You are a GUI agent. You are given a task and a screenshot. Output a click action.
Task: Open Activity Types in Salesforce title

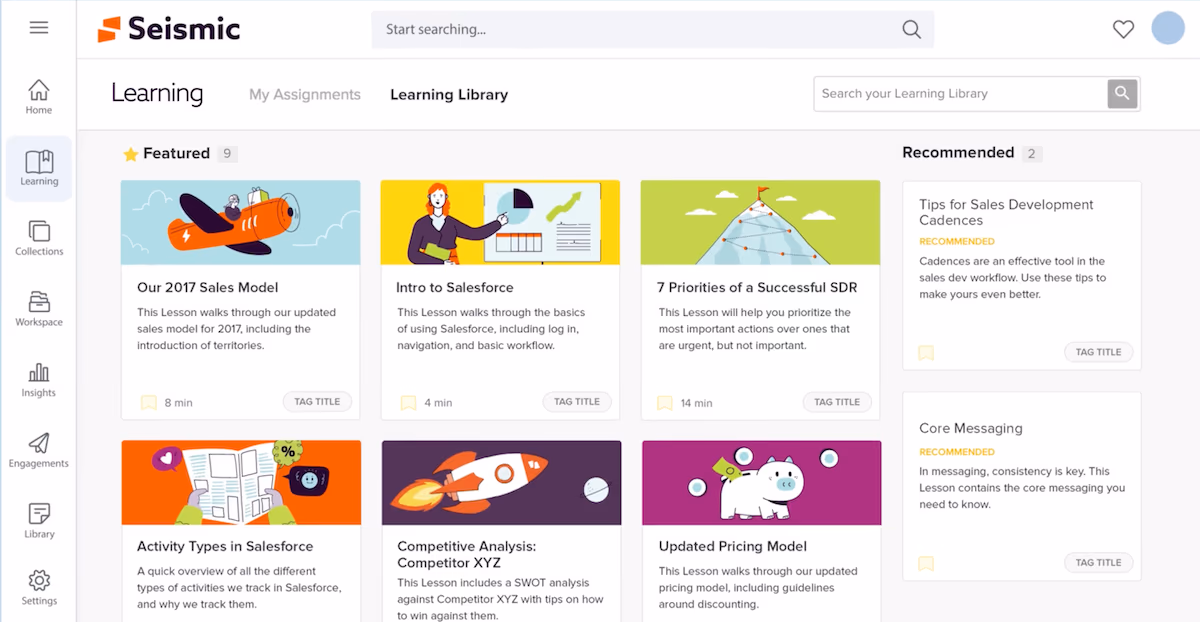tap(225, 547)
